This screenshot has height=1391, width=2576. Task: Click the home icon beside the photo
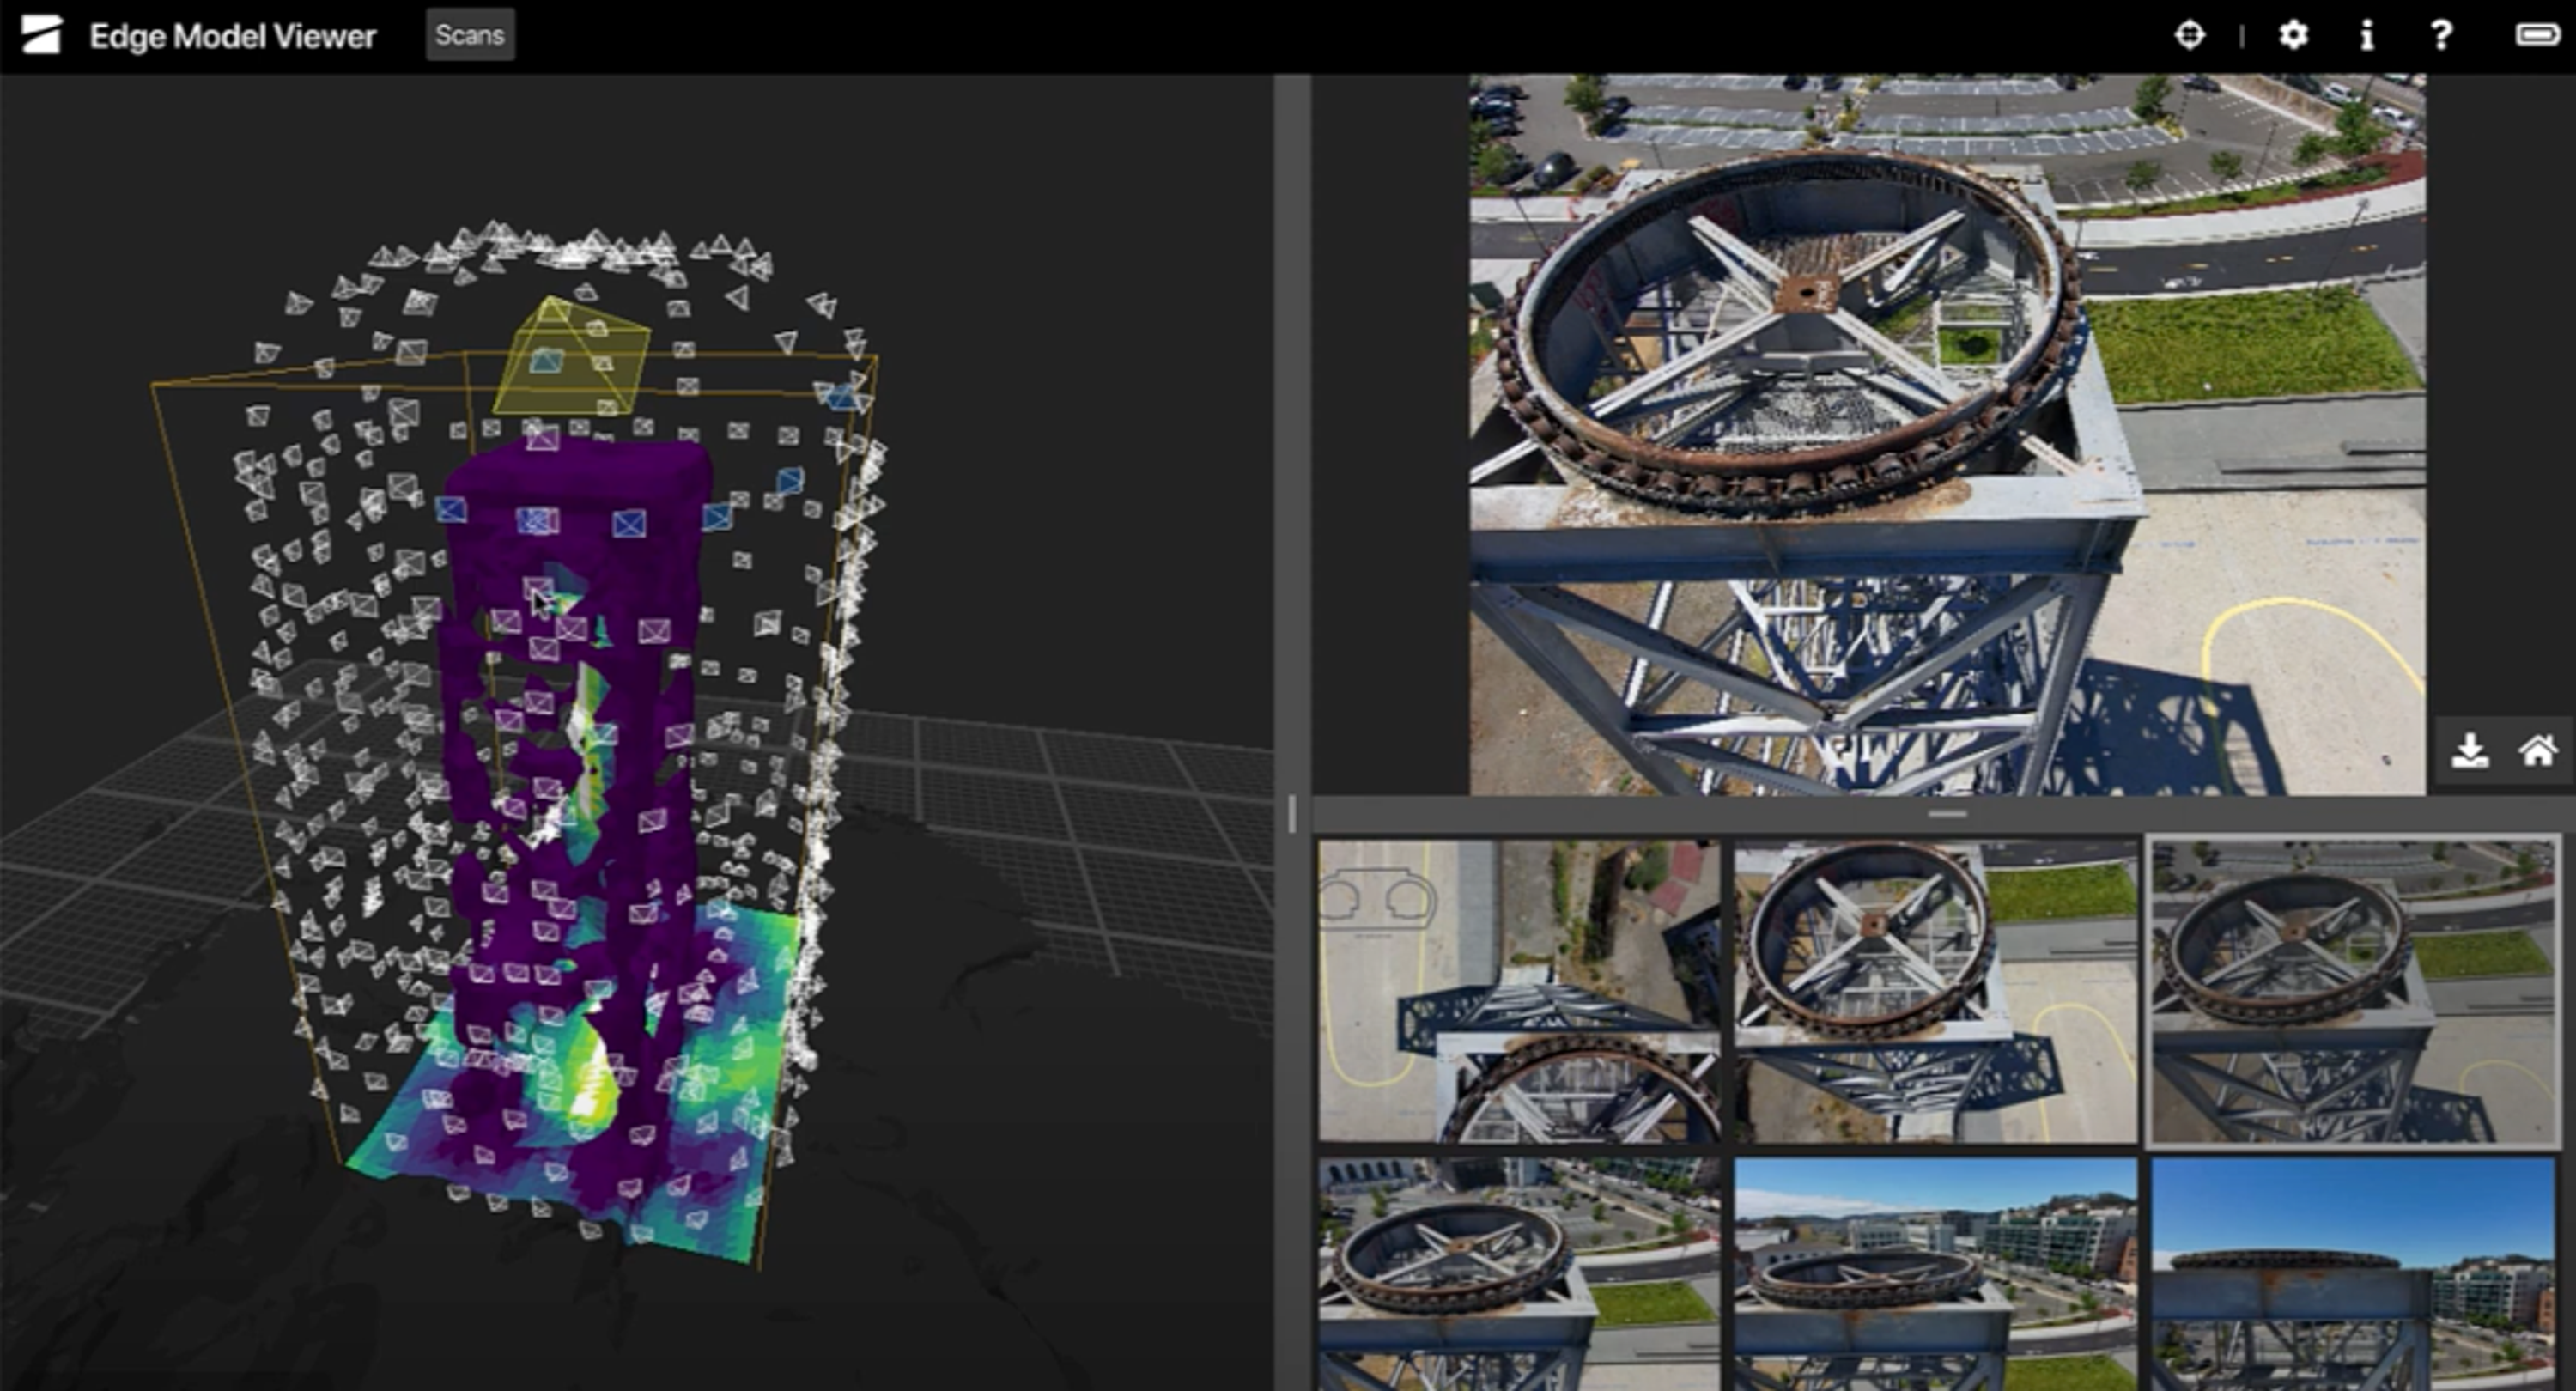coord(2538,751)
